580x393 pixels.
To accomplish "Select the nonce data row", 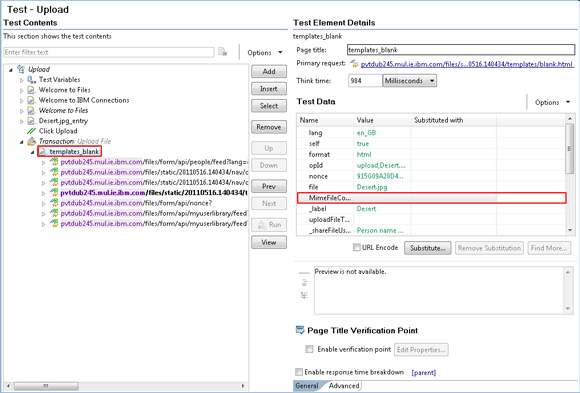I will click(431, 176).
